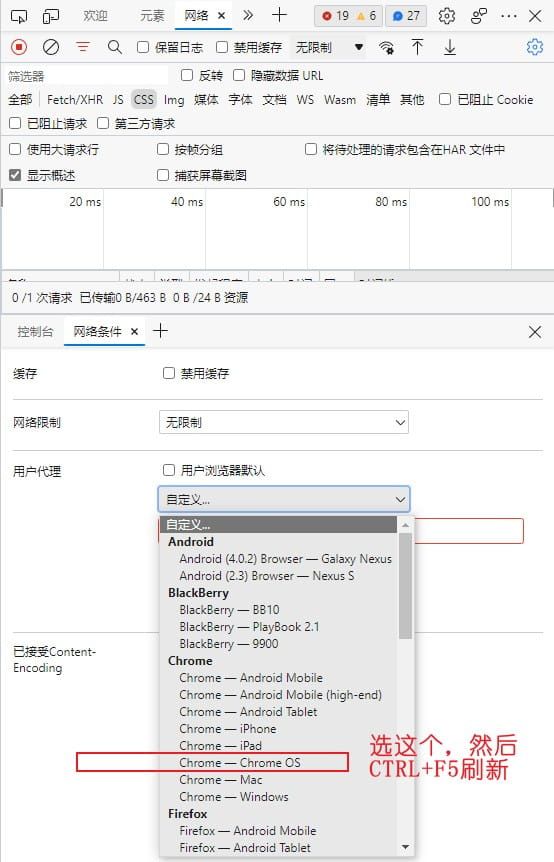Open the 19 errors and 6 warnings counter

pyautogui.click(x=349, y=16)
